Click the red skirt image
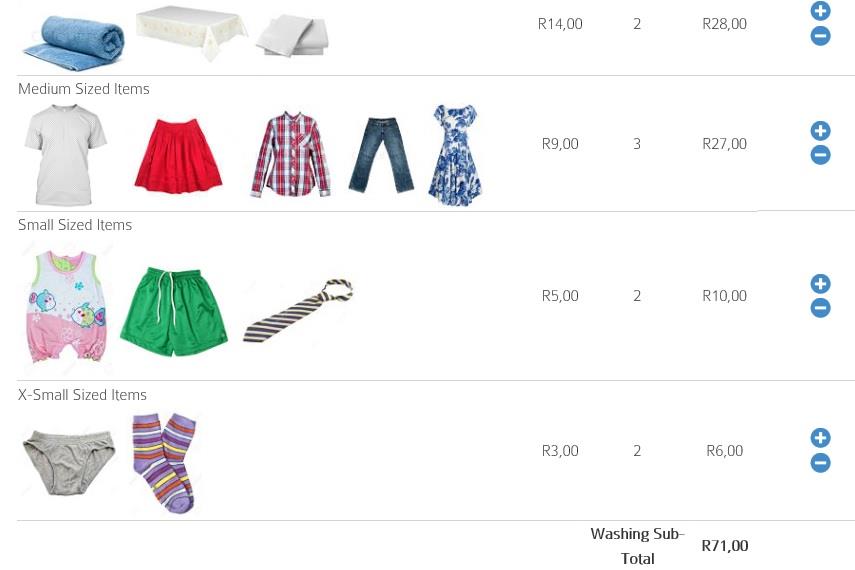 (x=178, y=157)
